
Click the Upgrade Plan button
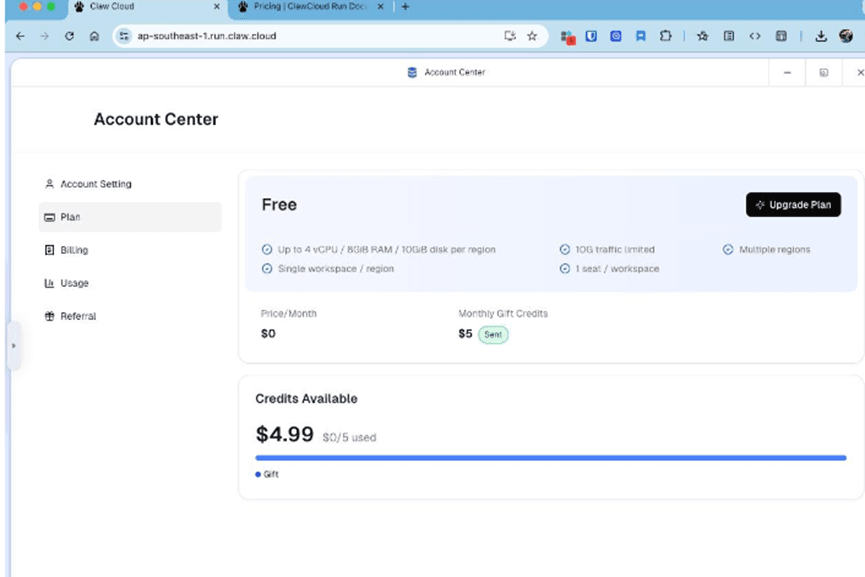793,205
